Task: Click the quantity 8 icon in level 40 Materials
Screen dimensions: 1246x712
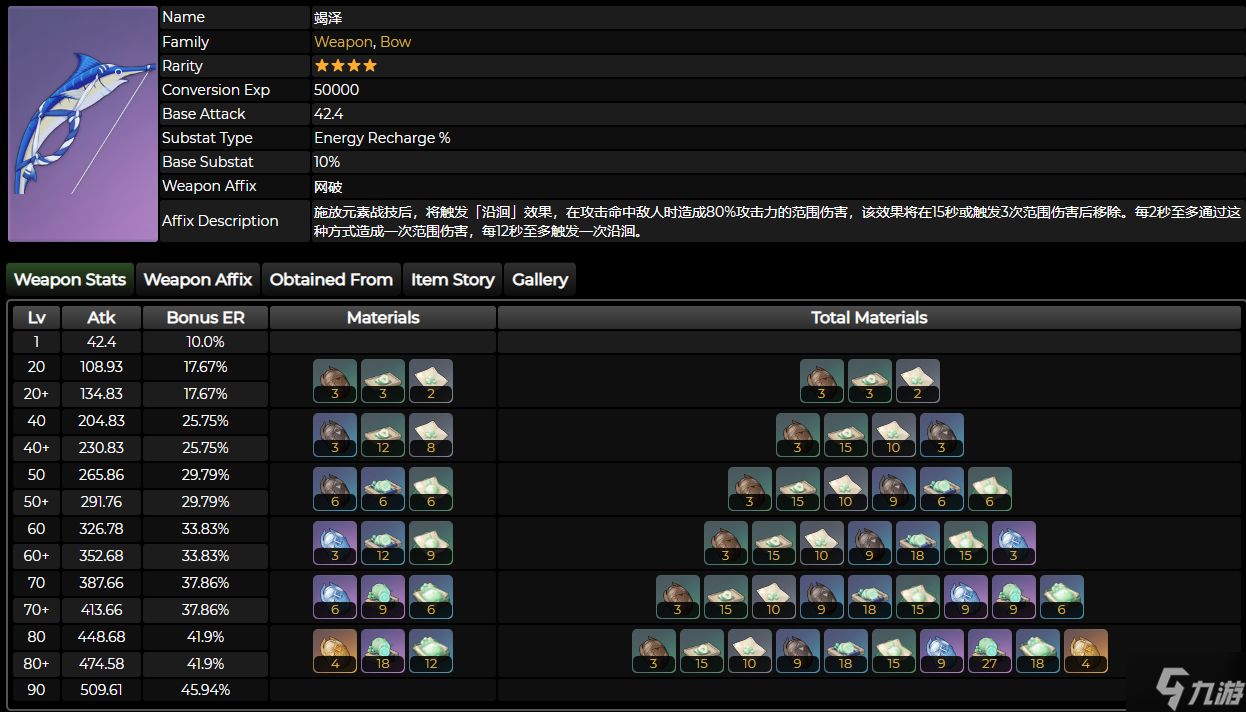Action: (431, 435)
